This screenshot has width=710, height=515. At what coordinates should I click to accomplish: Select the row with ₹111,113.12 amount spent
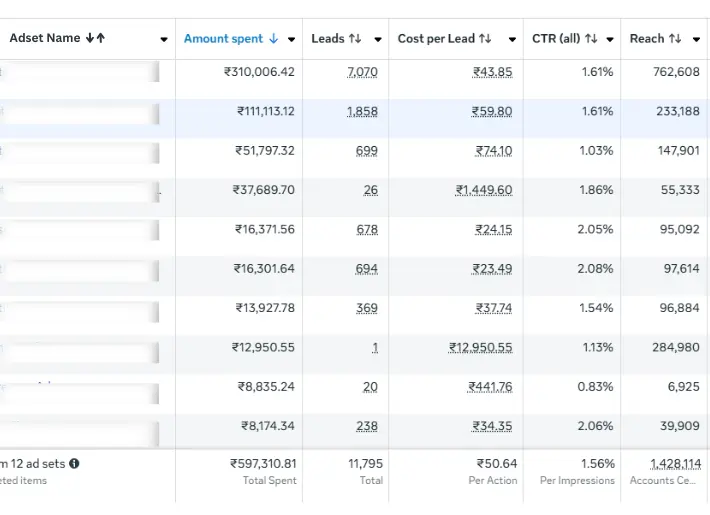tap(265, 111)
